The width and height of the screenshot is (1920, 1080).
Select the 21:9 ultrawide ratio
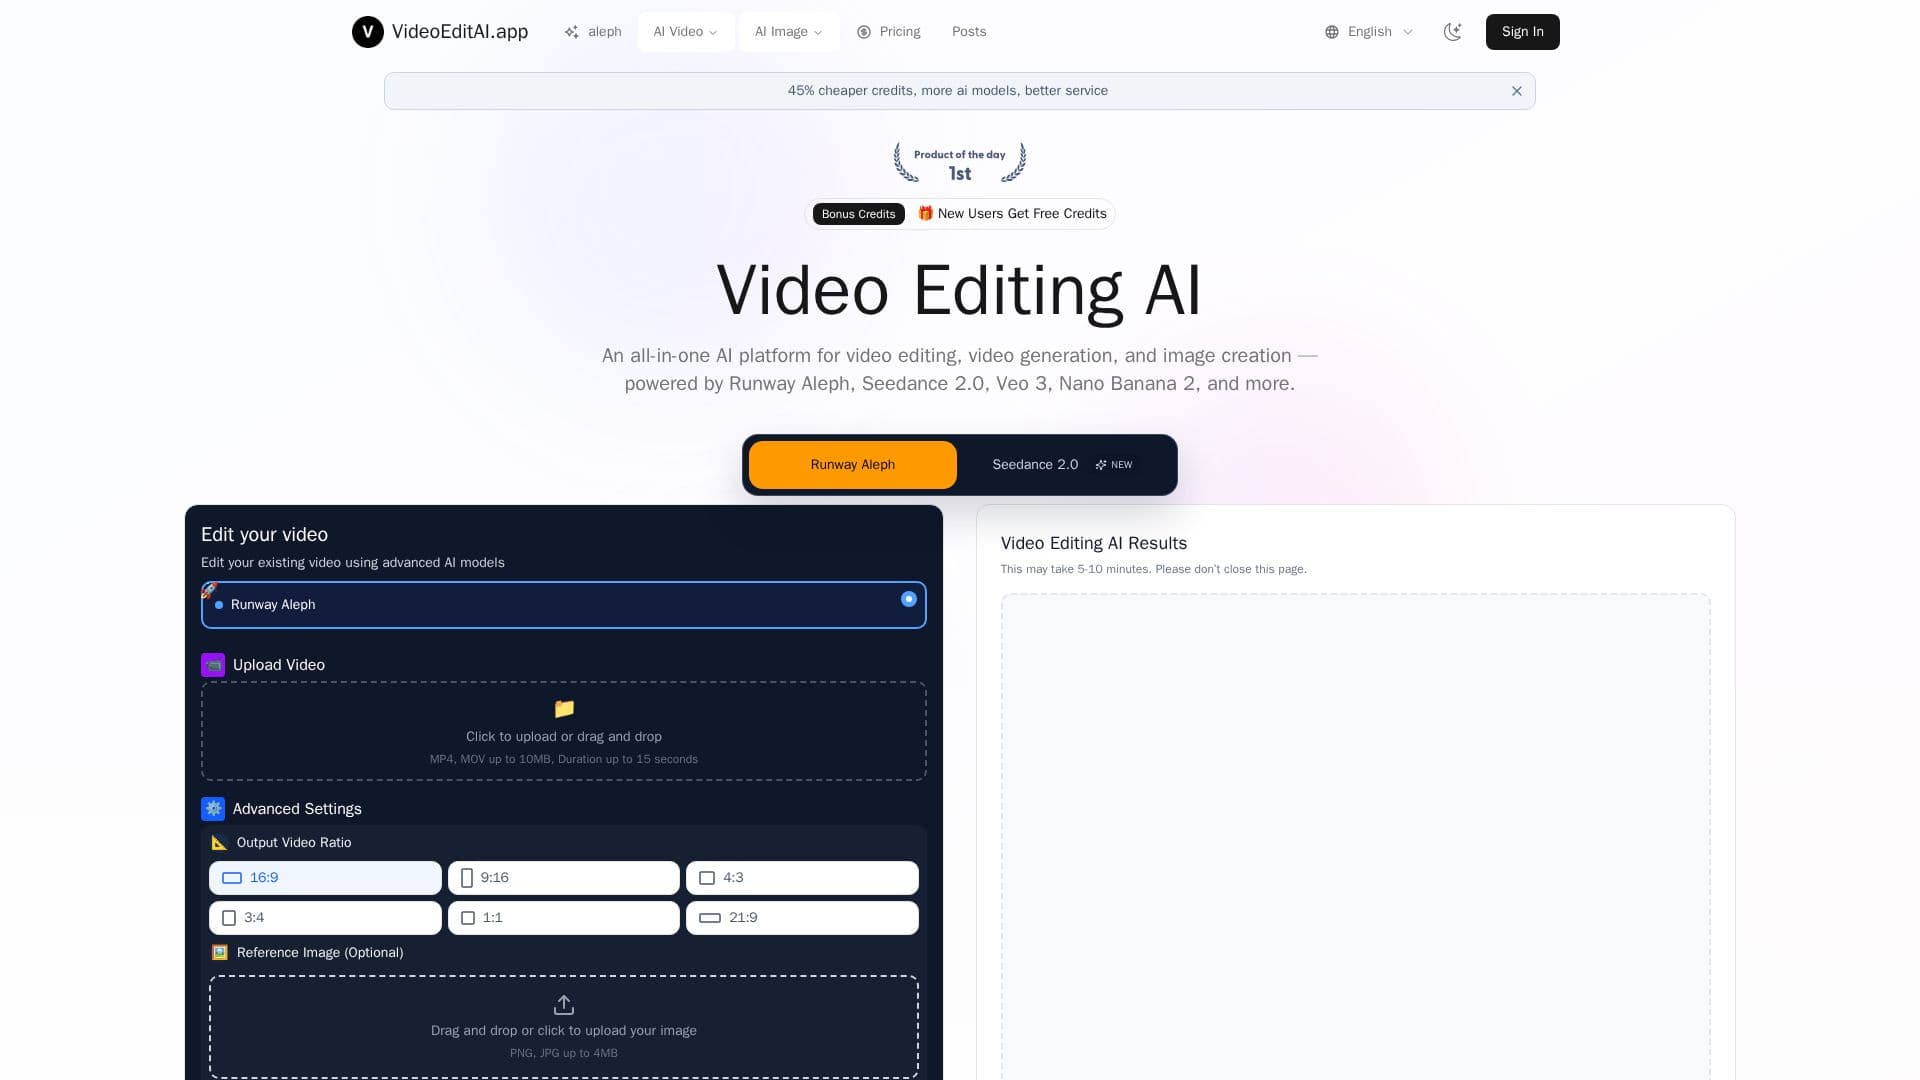click(802, 918)
